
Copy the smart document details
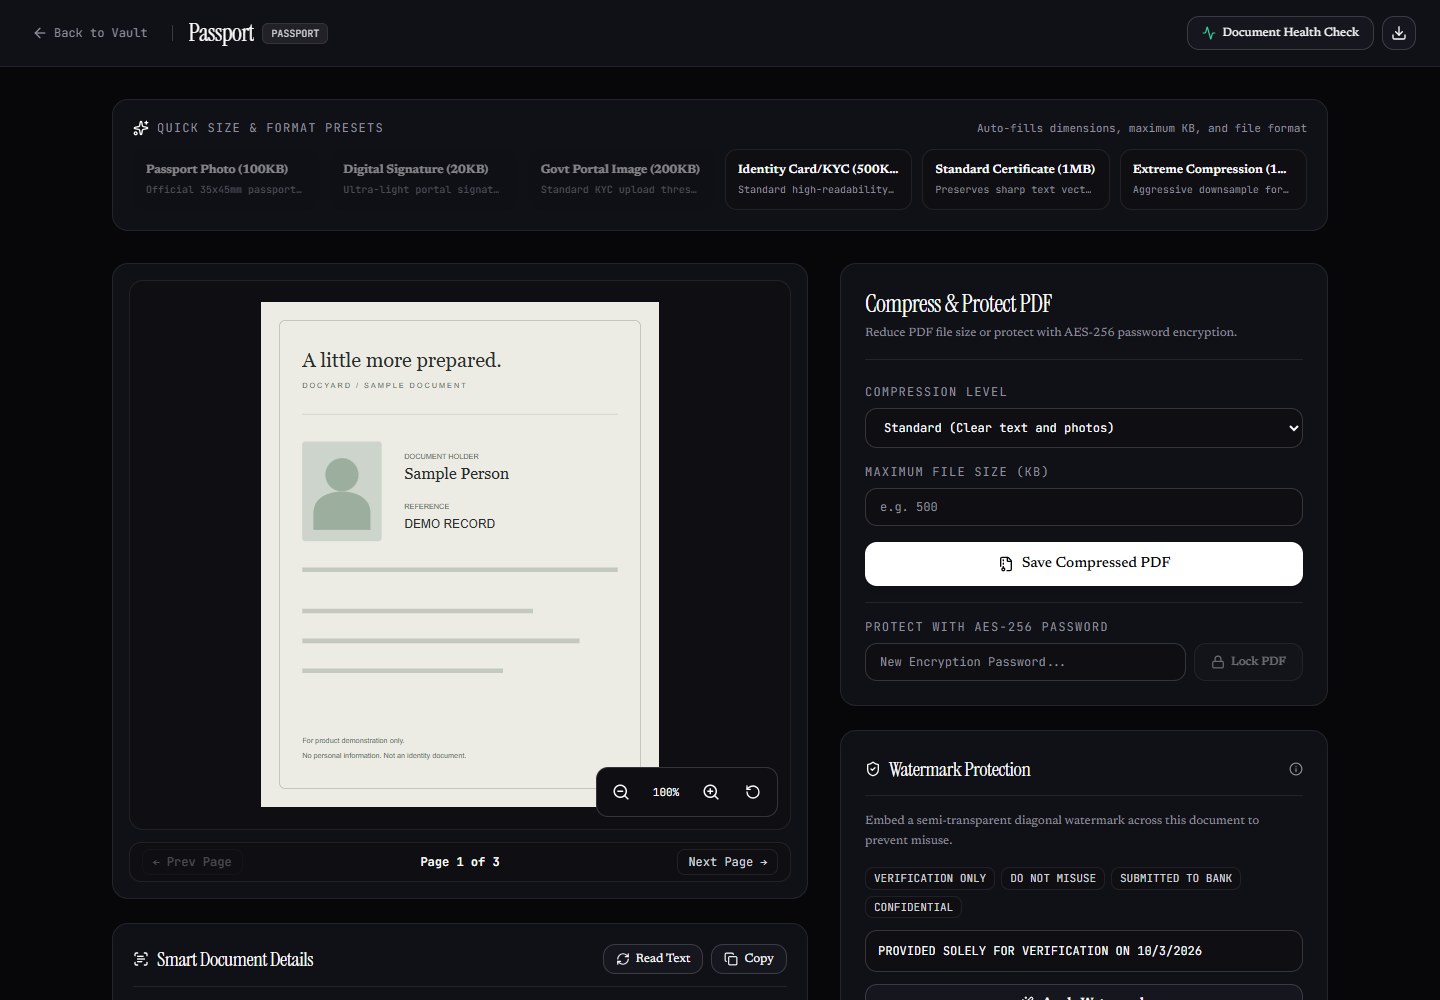749,959
